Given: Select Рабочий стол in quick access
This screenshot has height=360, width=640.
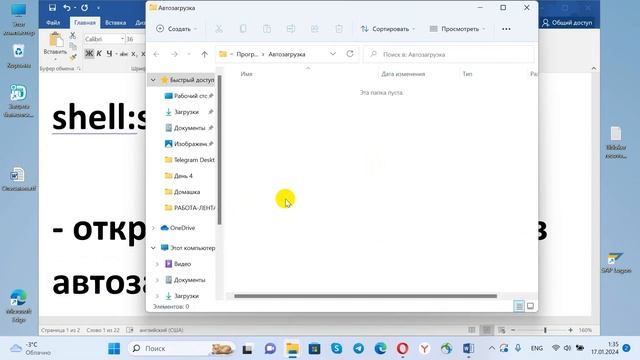Looking at the screenshot, I should (189, 96).
